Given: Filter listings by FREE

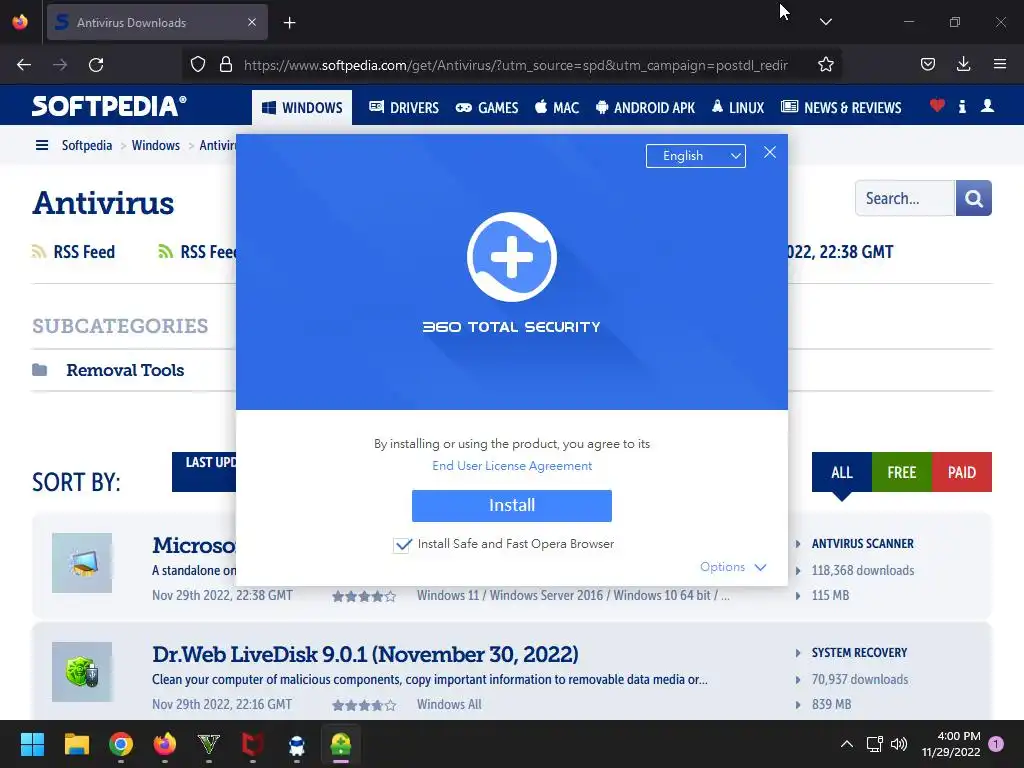Looking at the screenshot, I should click(x=901, y=472).
